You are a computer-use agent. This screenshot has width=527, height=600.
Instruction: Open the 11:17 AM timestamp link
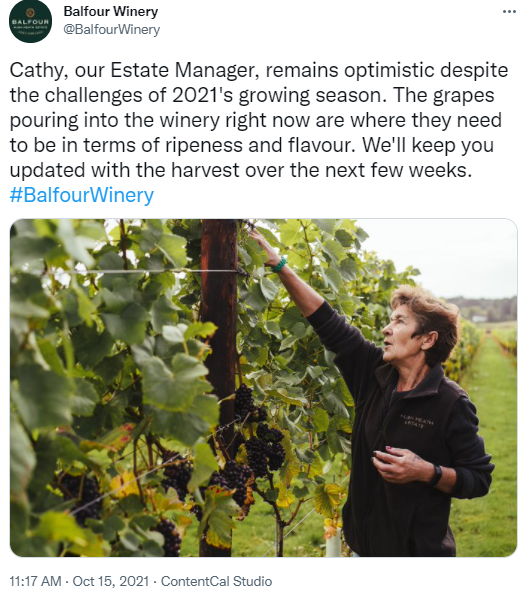coord(35,581)
